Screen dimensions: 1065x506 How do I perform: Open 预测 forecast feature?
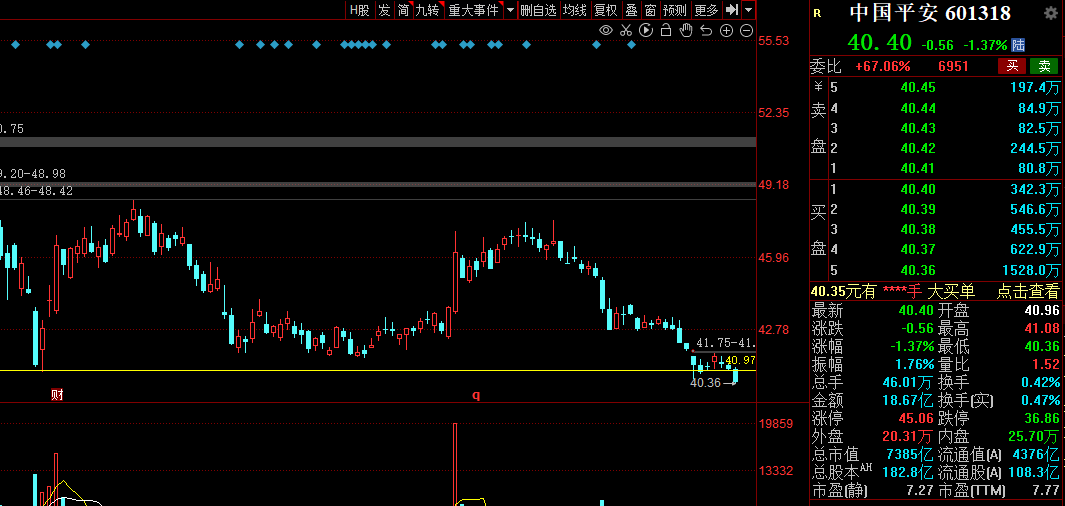coord(675,10)
